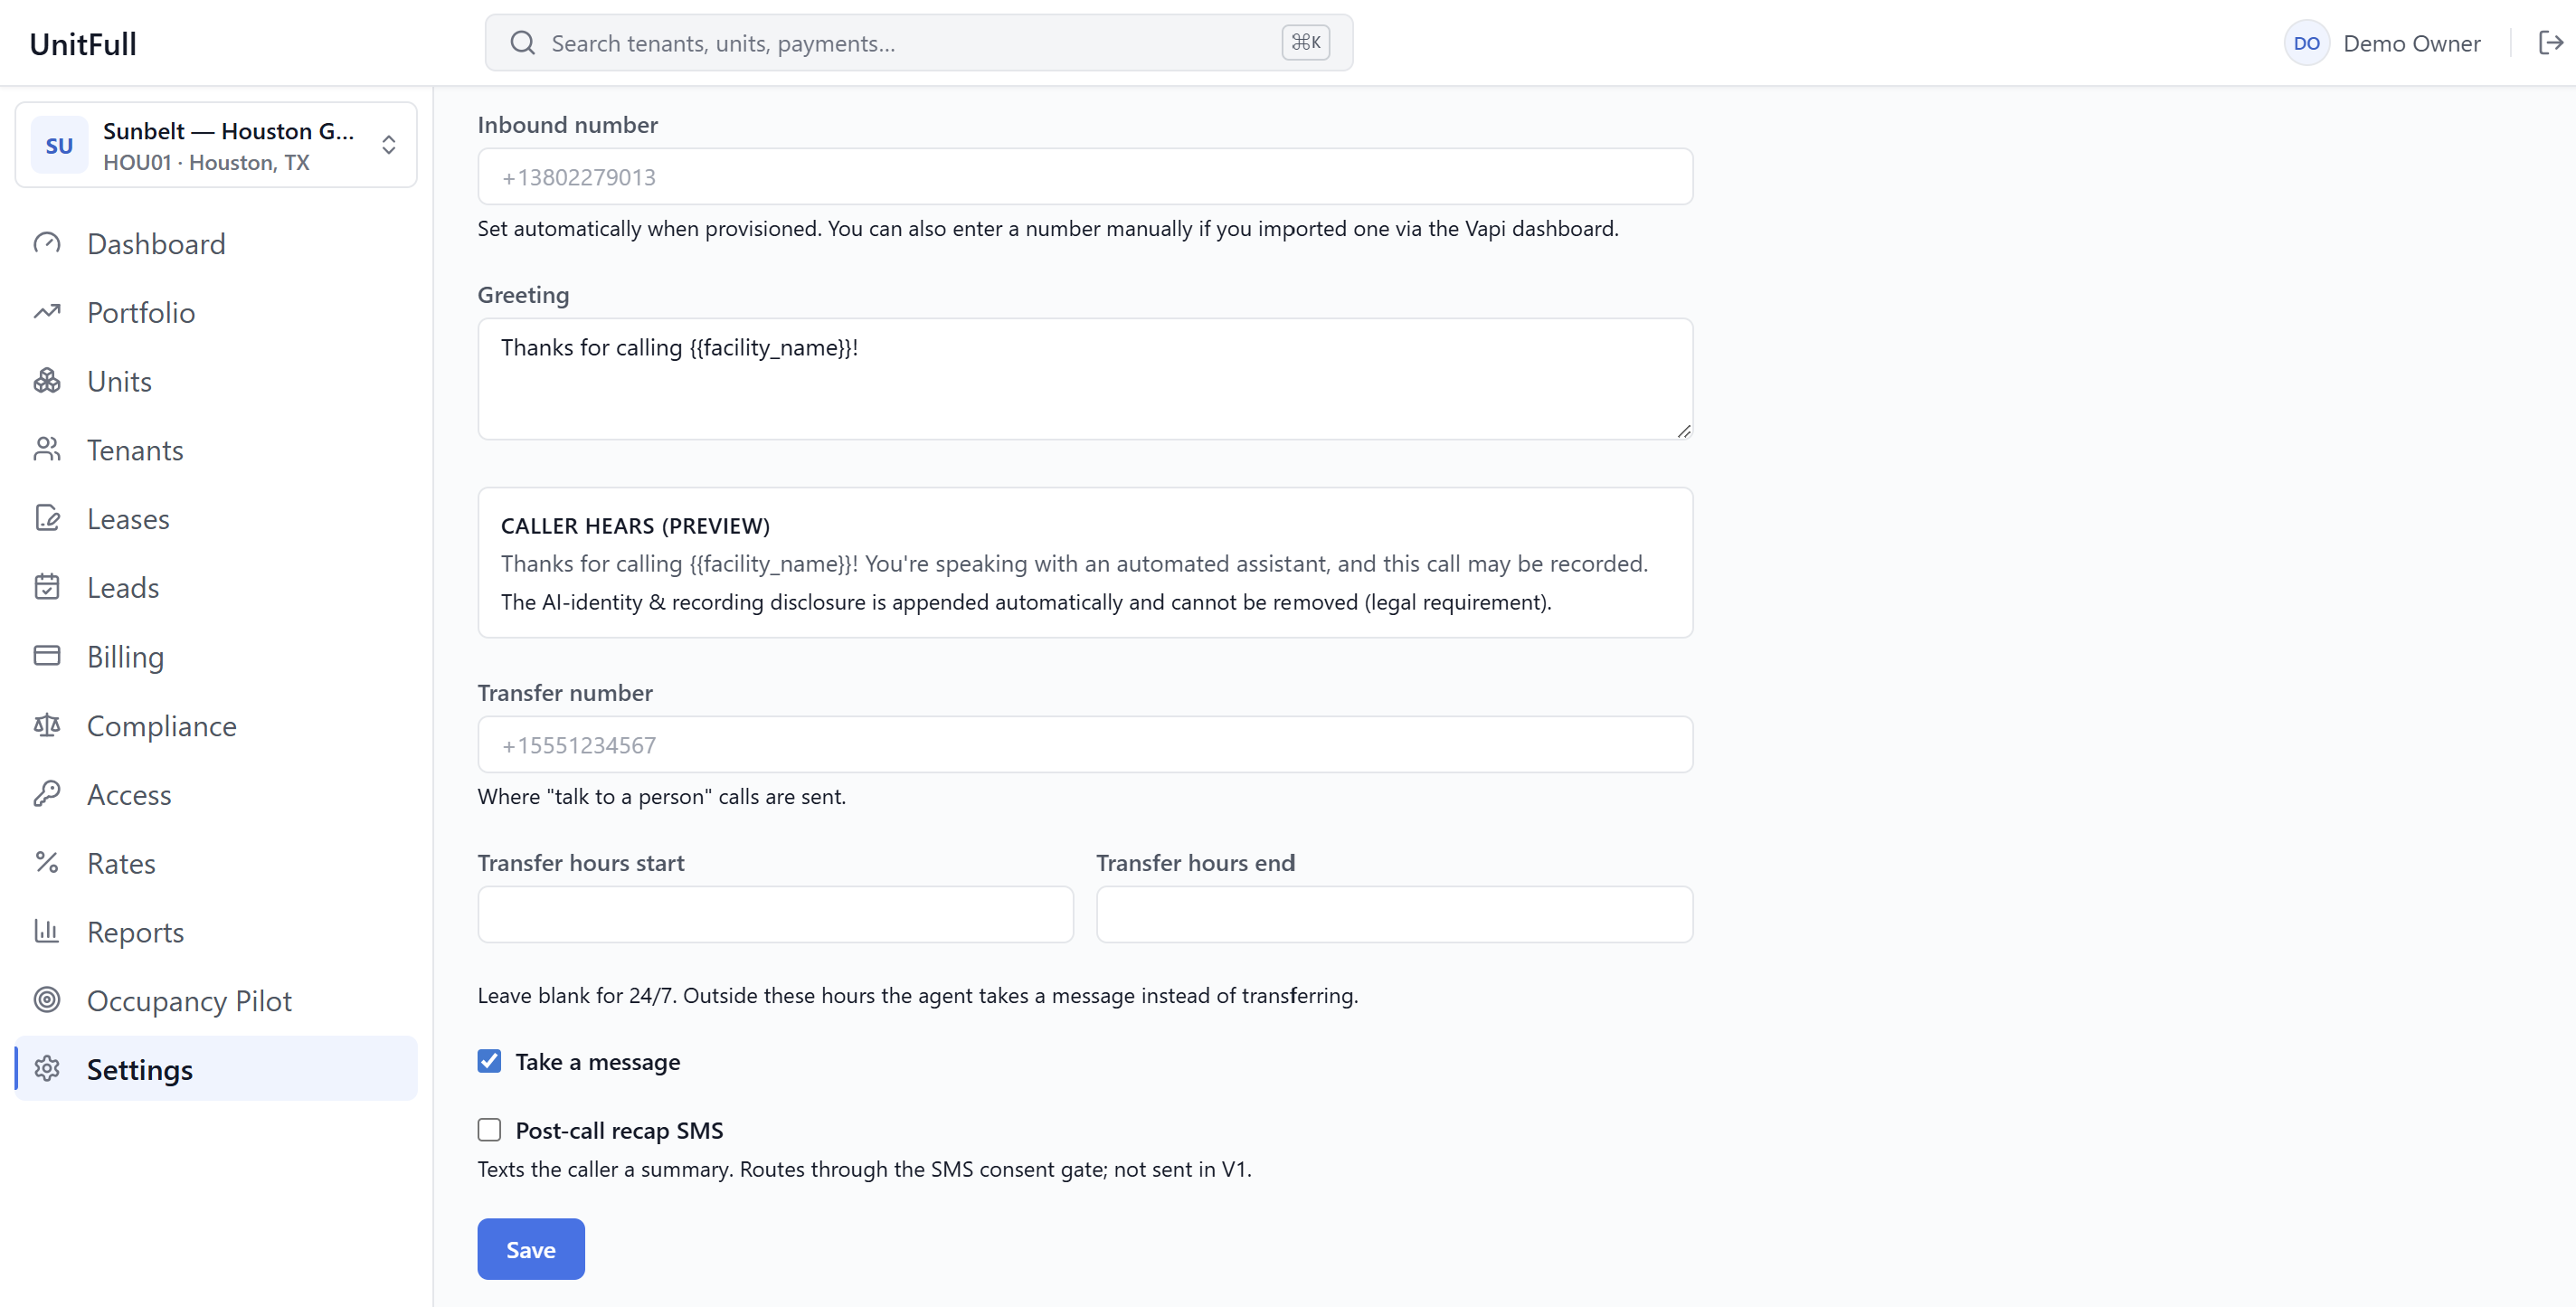
Task: Click the Dashboard gauge icon
Action: (47, 243)
